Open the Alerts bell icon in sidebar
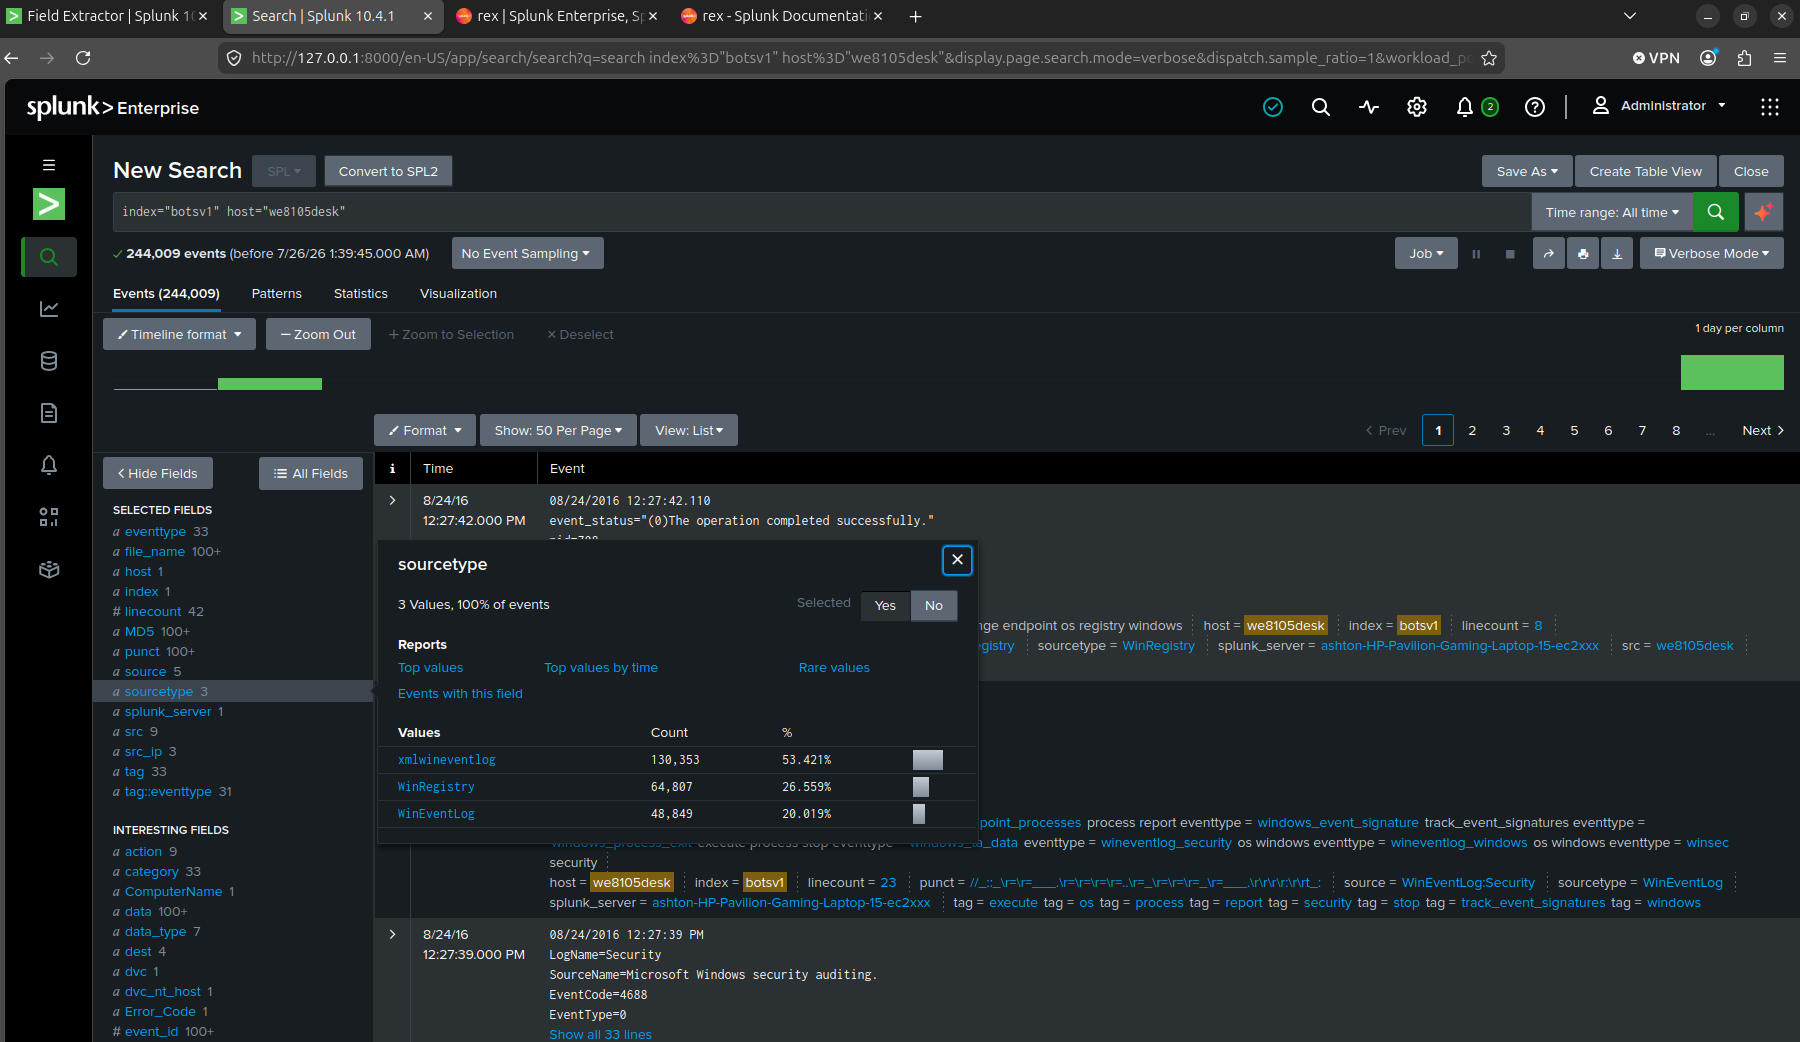1800x1042 pixels. tap(48, 465)
